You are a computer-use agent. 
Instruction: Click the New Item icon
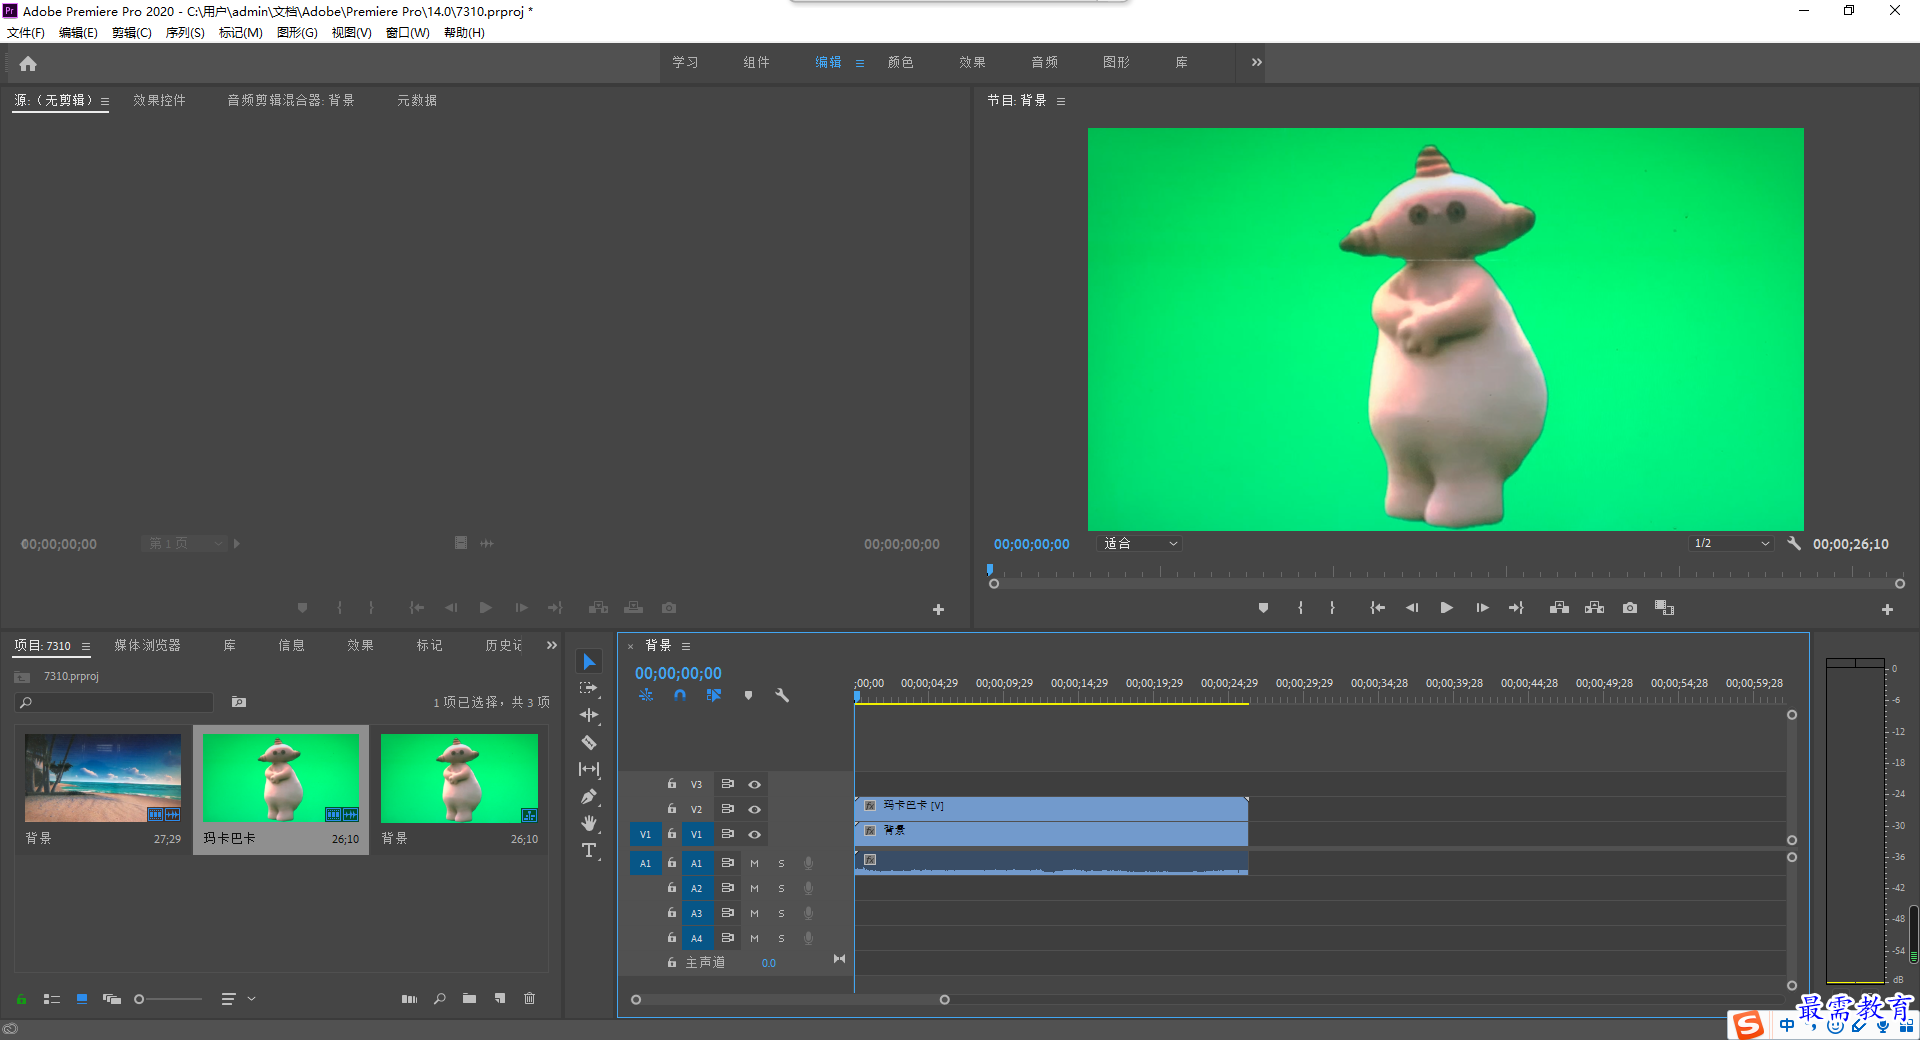click(x=499, y=998)
